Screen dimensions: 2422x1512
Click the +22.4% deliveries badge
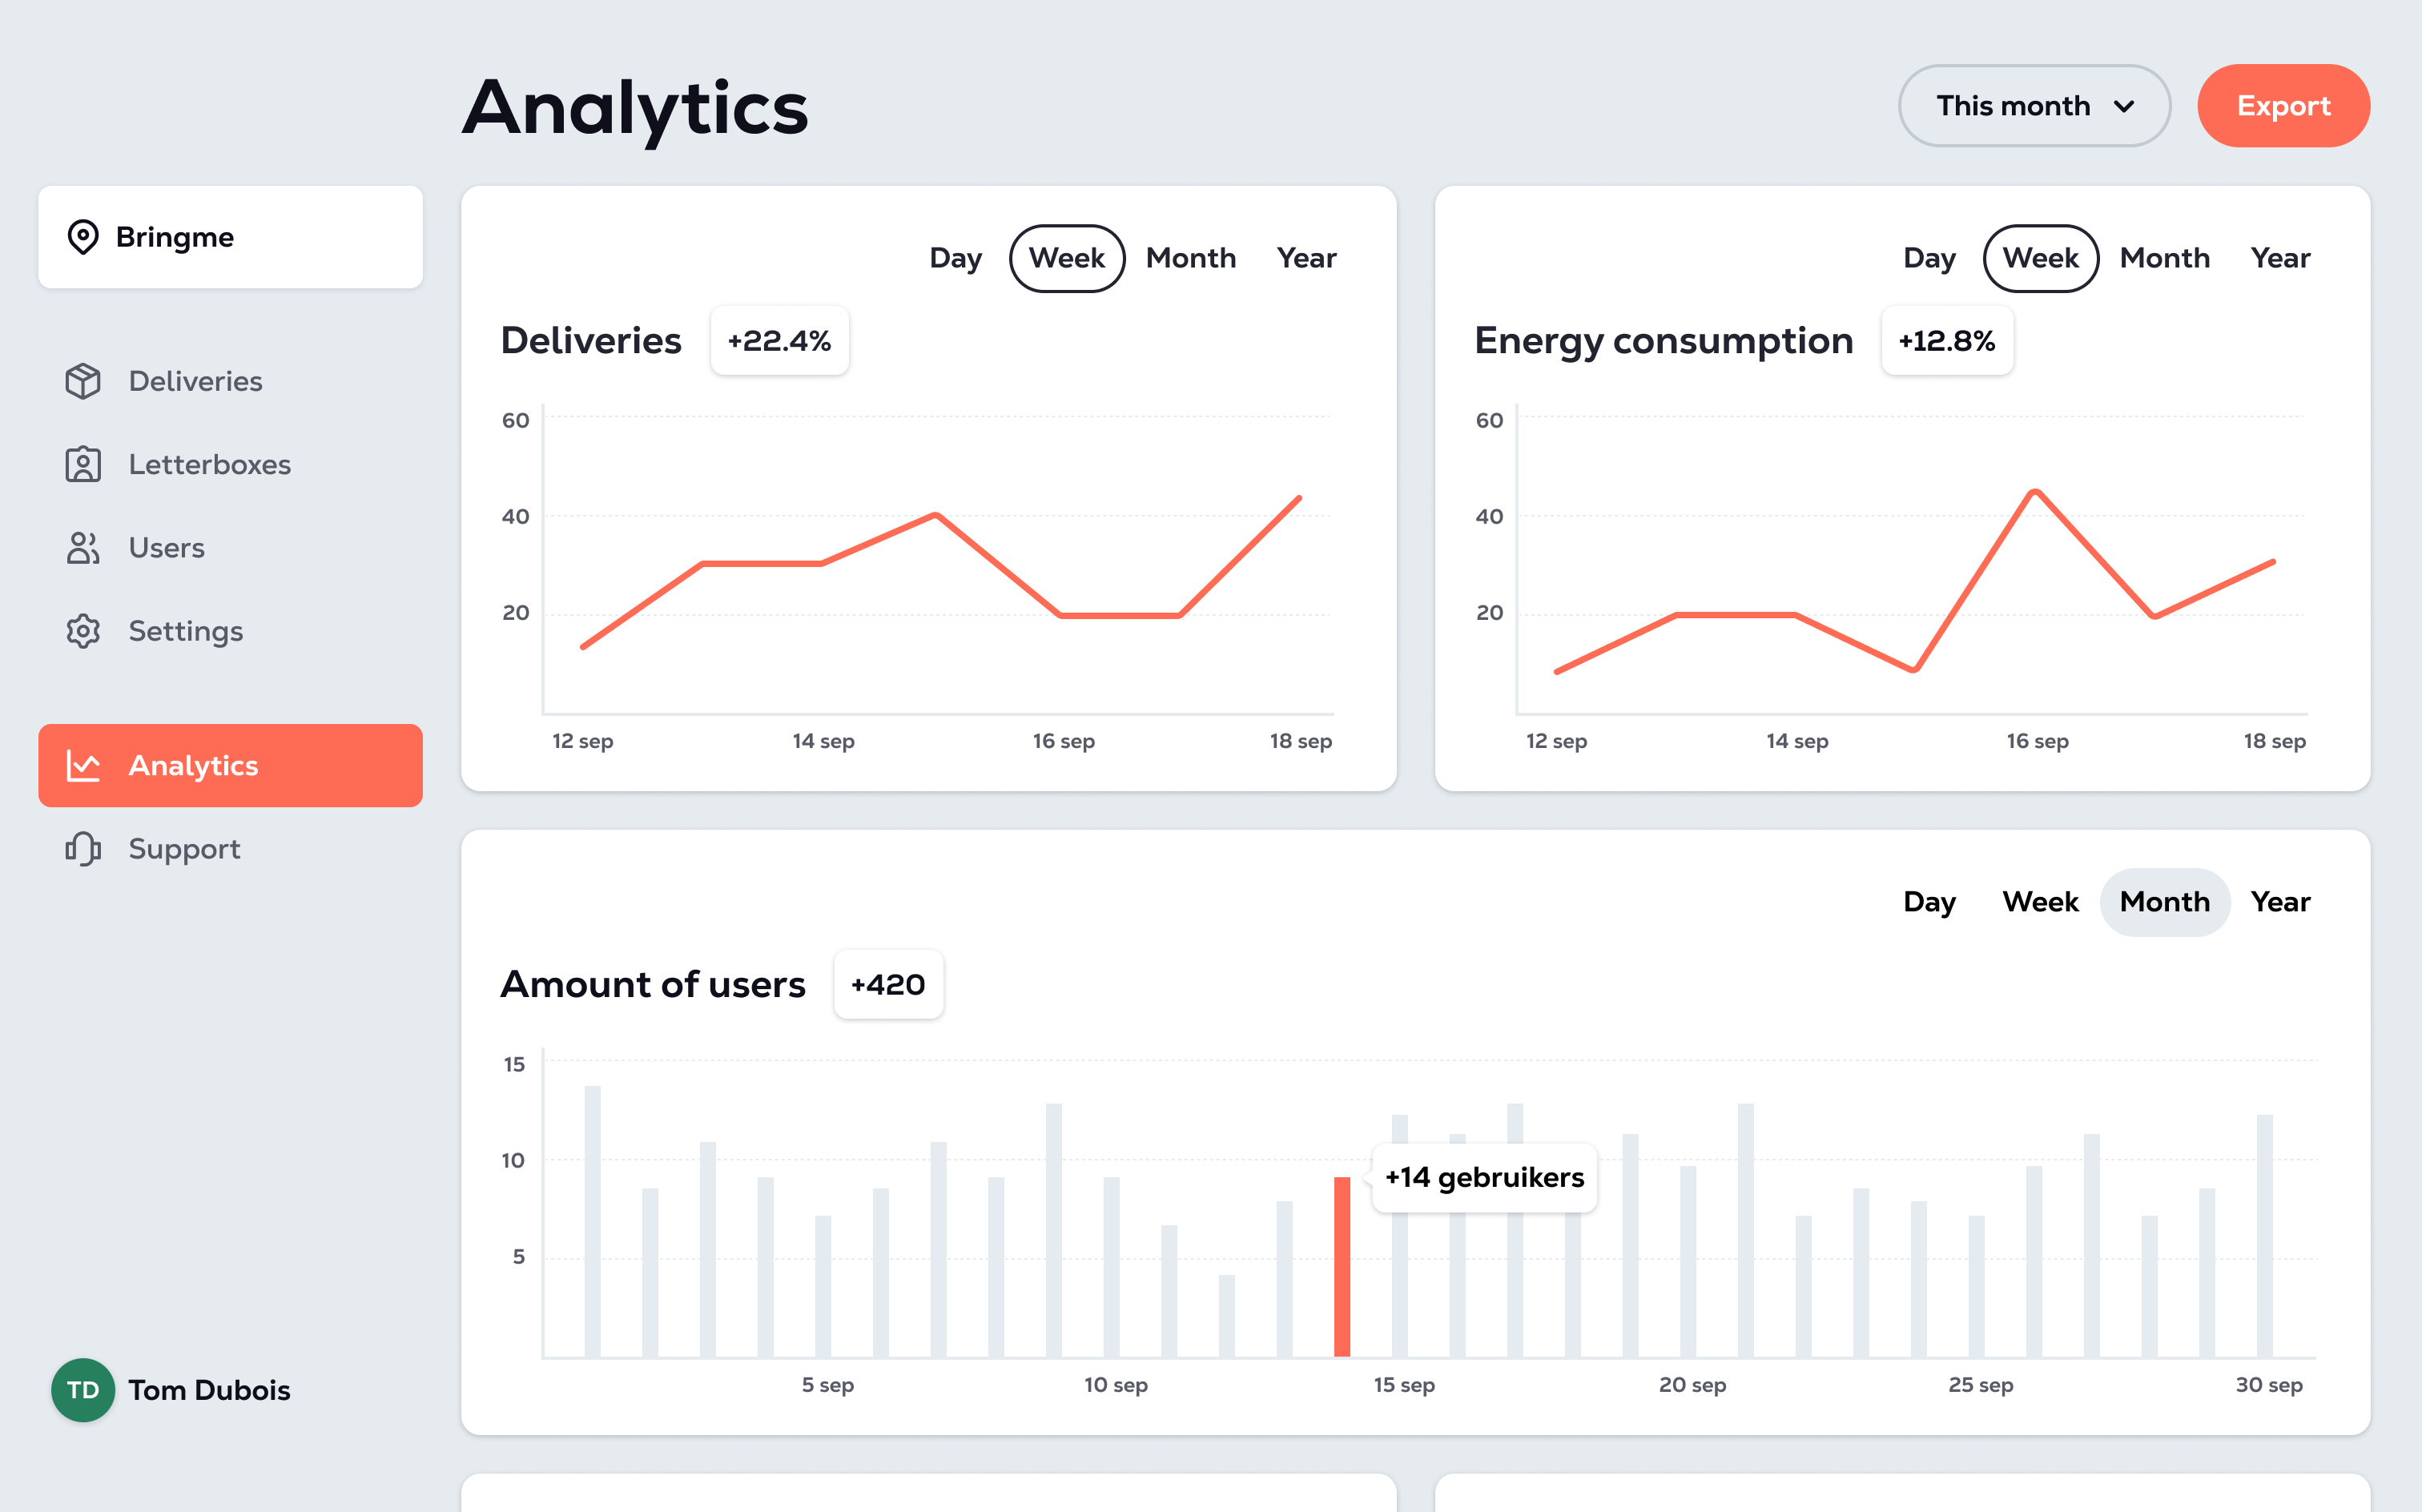pyautogui.click(x=779, y=341)
